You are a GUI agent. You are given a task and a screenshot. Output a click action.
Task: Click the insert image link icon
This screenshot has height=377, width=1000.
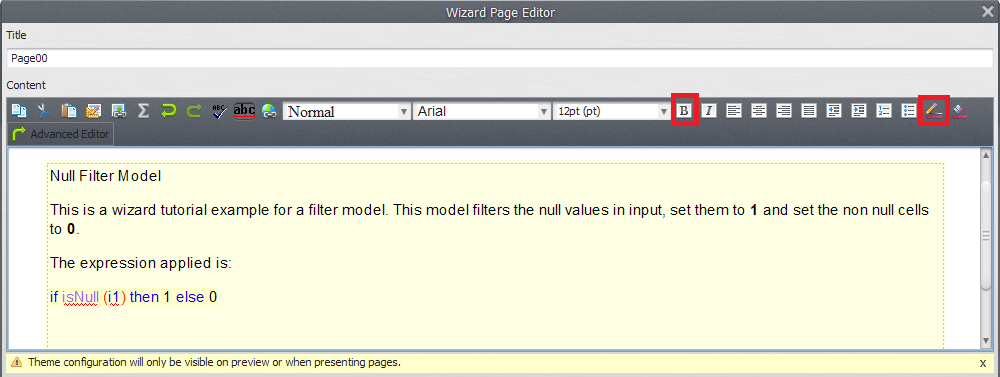tap(119, 111)
